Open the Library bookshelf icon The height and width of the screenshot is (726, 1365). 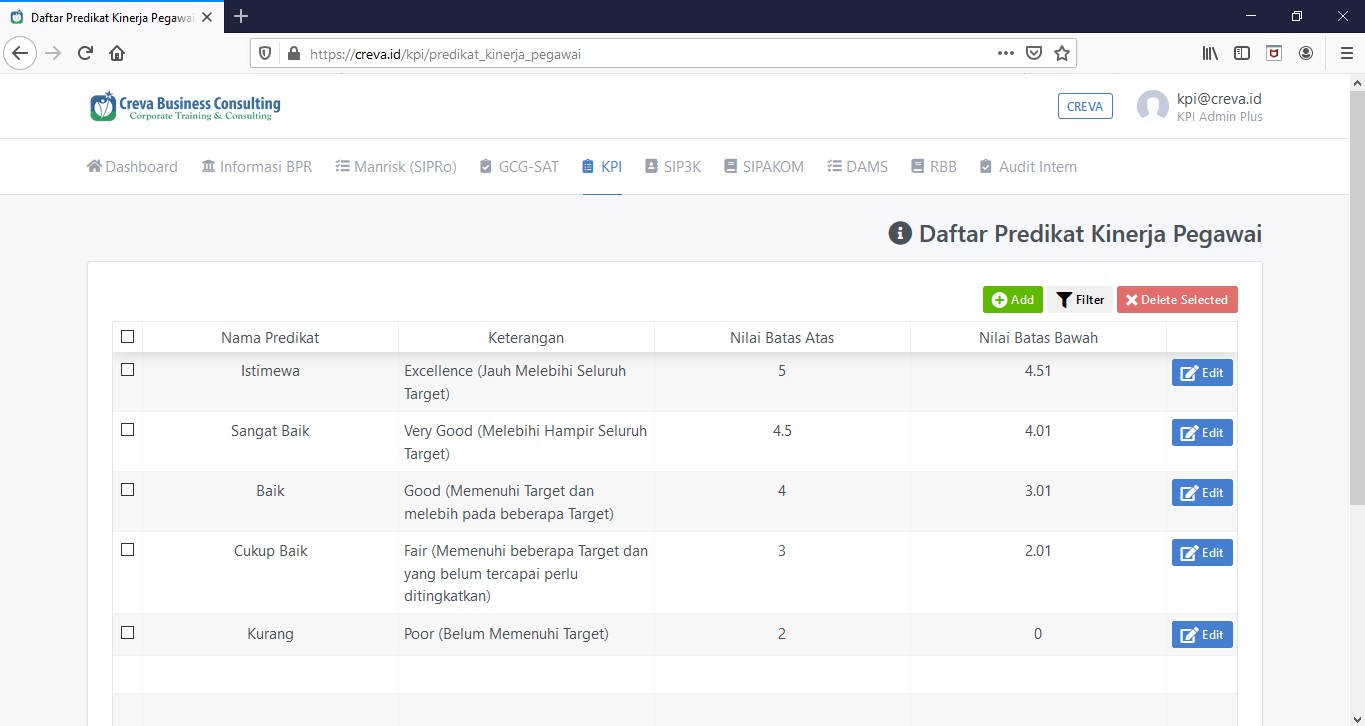click(x=1210, y=53)
